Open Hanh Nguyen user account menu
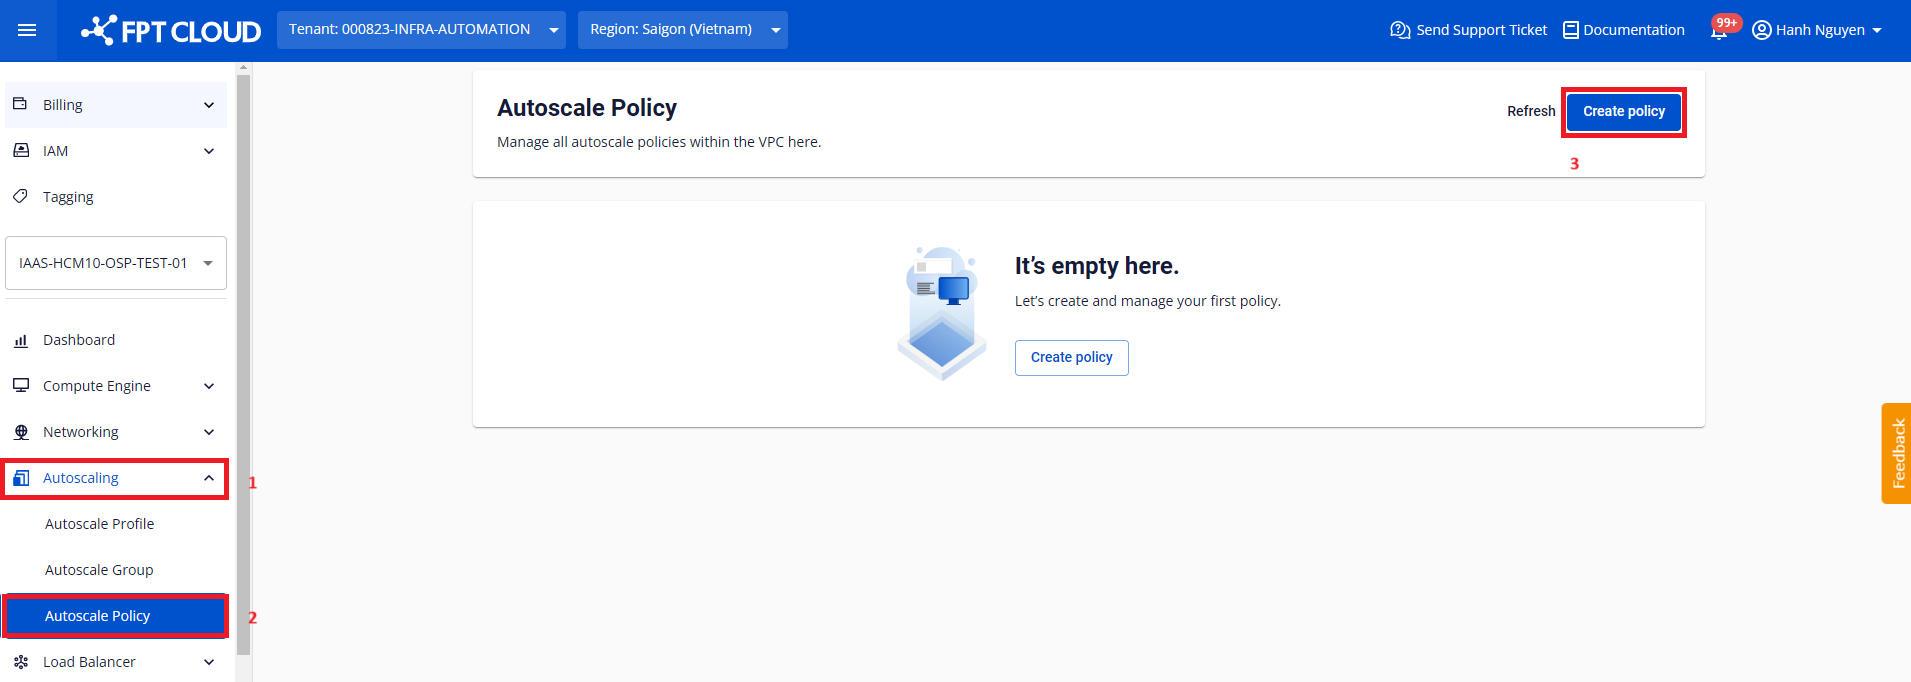 (x=1817, y=30)
